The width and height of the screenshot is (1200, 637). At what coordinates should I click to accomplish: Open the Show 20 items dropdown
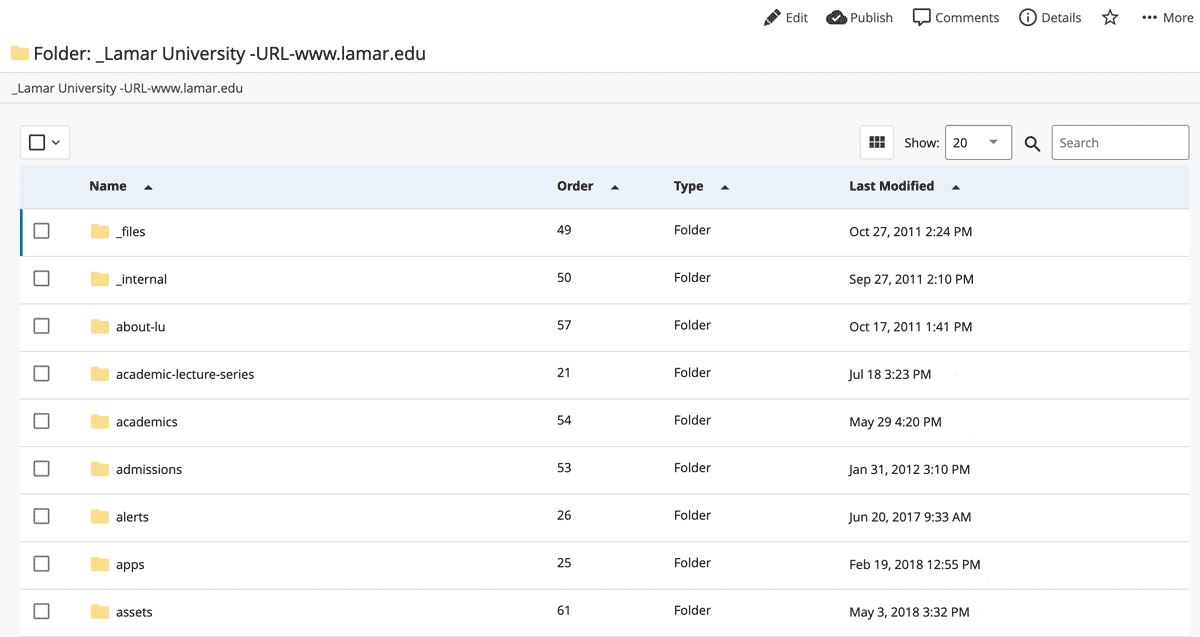click(x=977, y=143)
